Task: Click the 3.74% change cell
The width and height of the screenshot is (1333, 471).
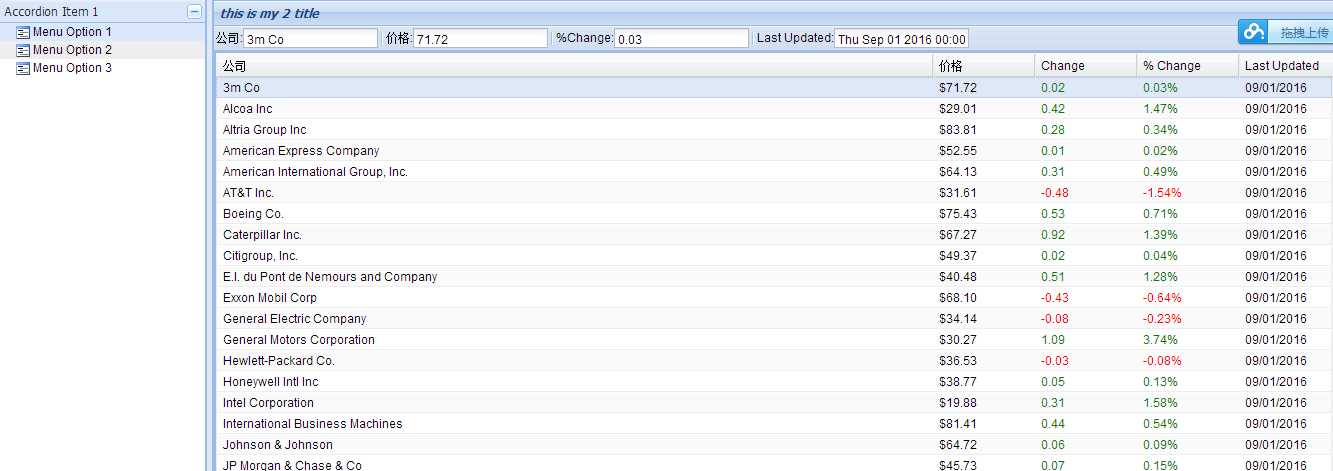Action: tap(1161, 340)
